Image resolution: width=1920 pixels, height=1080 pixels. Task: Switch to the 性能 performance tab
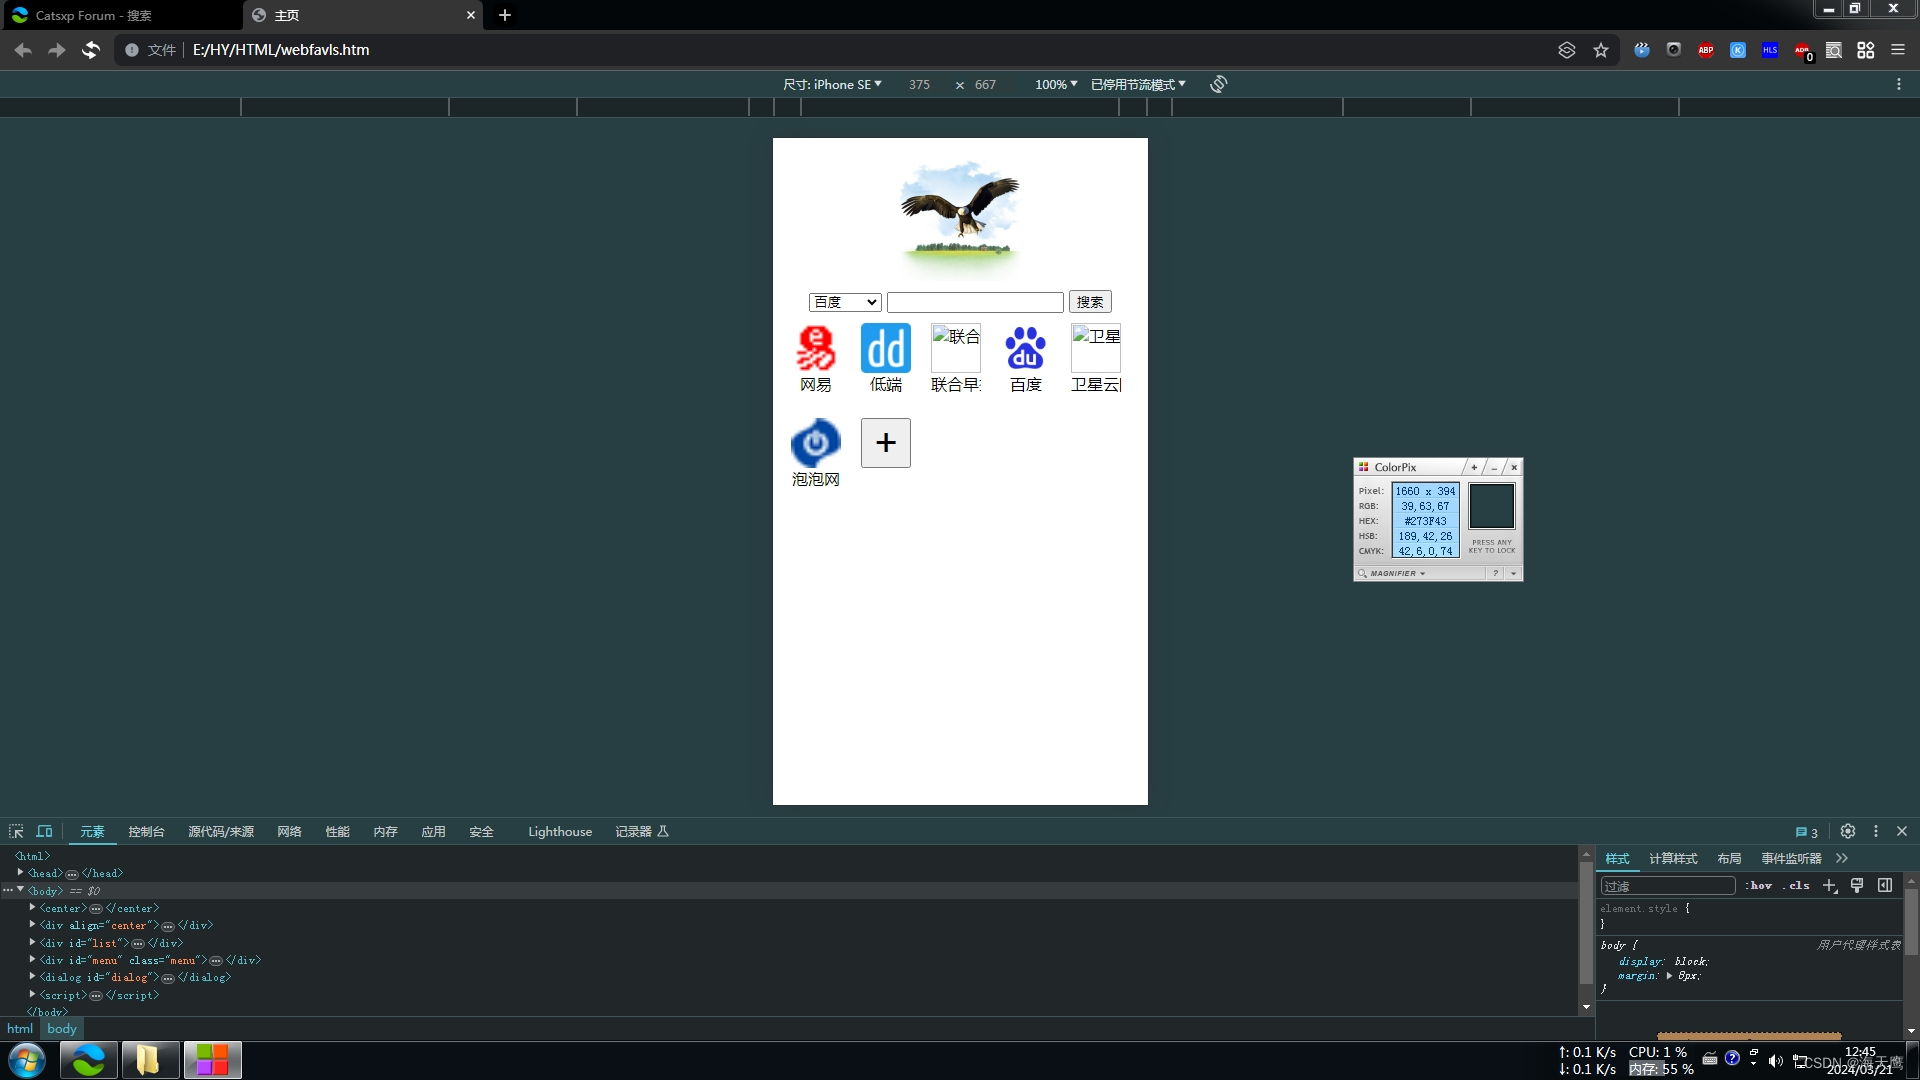point(337,832)
